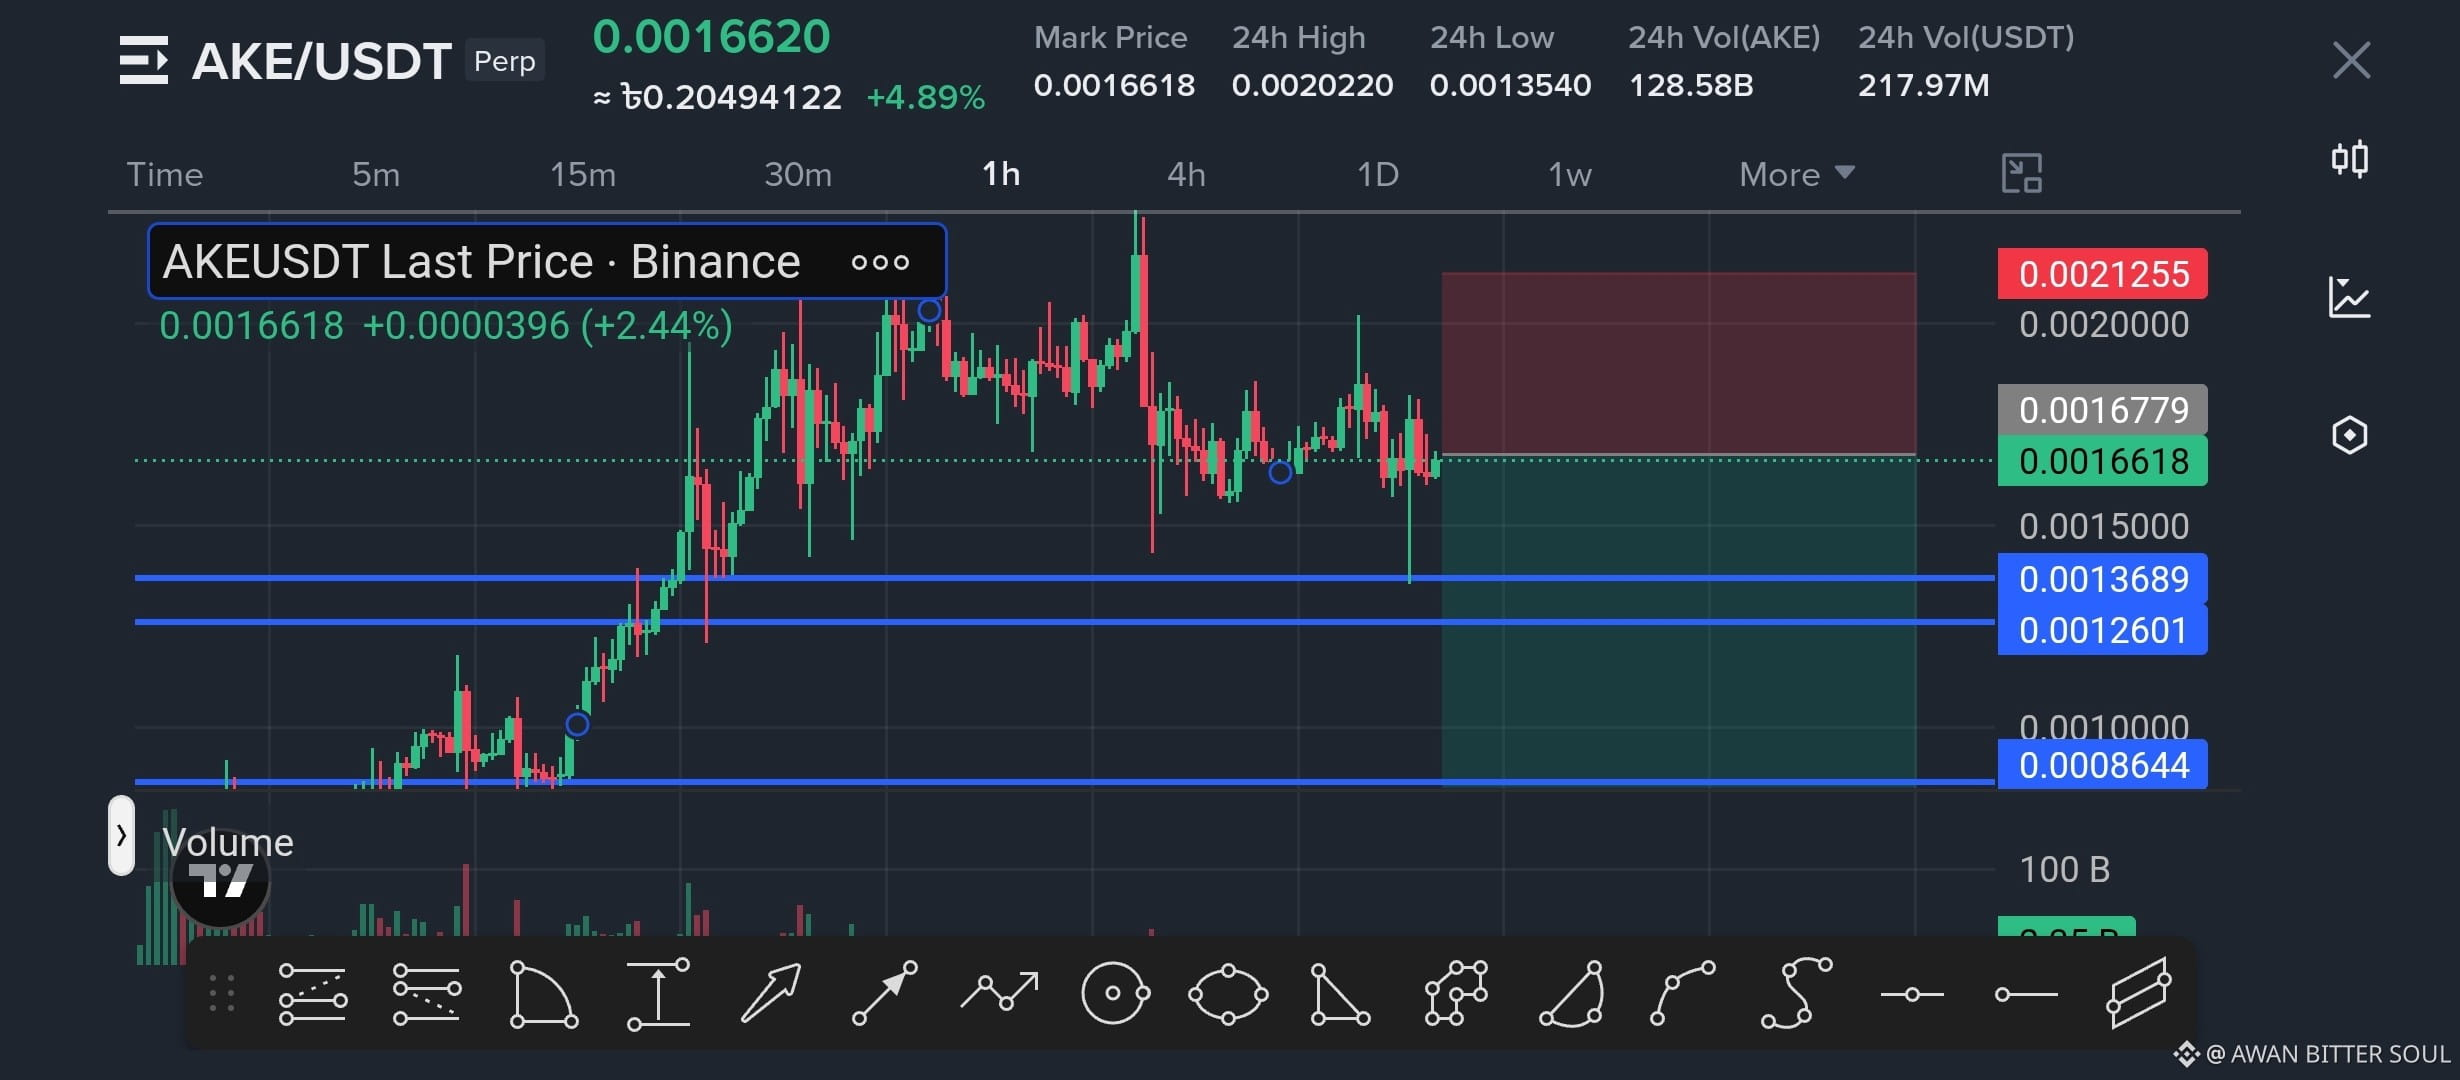The image size is (2460, 1080).
Task: Close the fullscreen chart view
Action: pos(2351,60)
